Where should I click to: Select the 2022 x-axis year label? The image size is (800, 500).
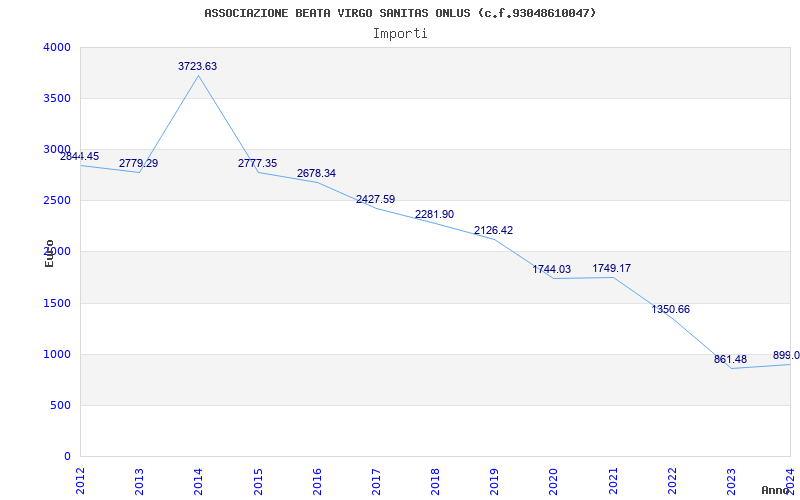click(x=672, y=480)
